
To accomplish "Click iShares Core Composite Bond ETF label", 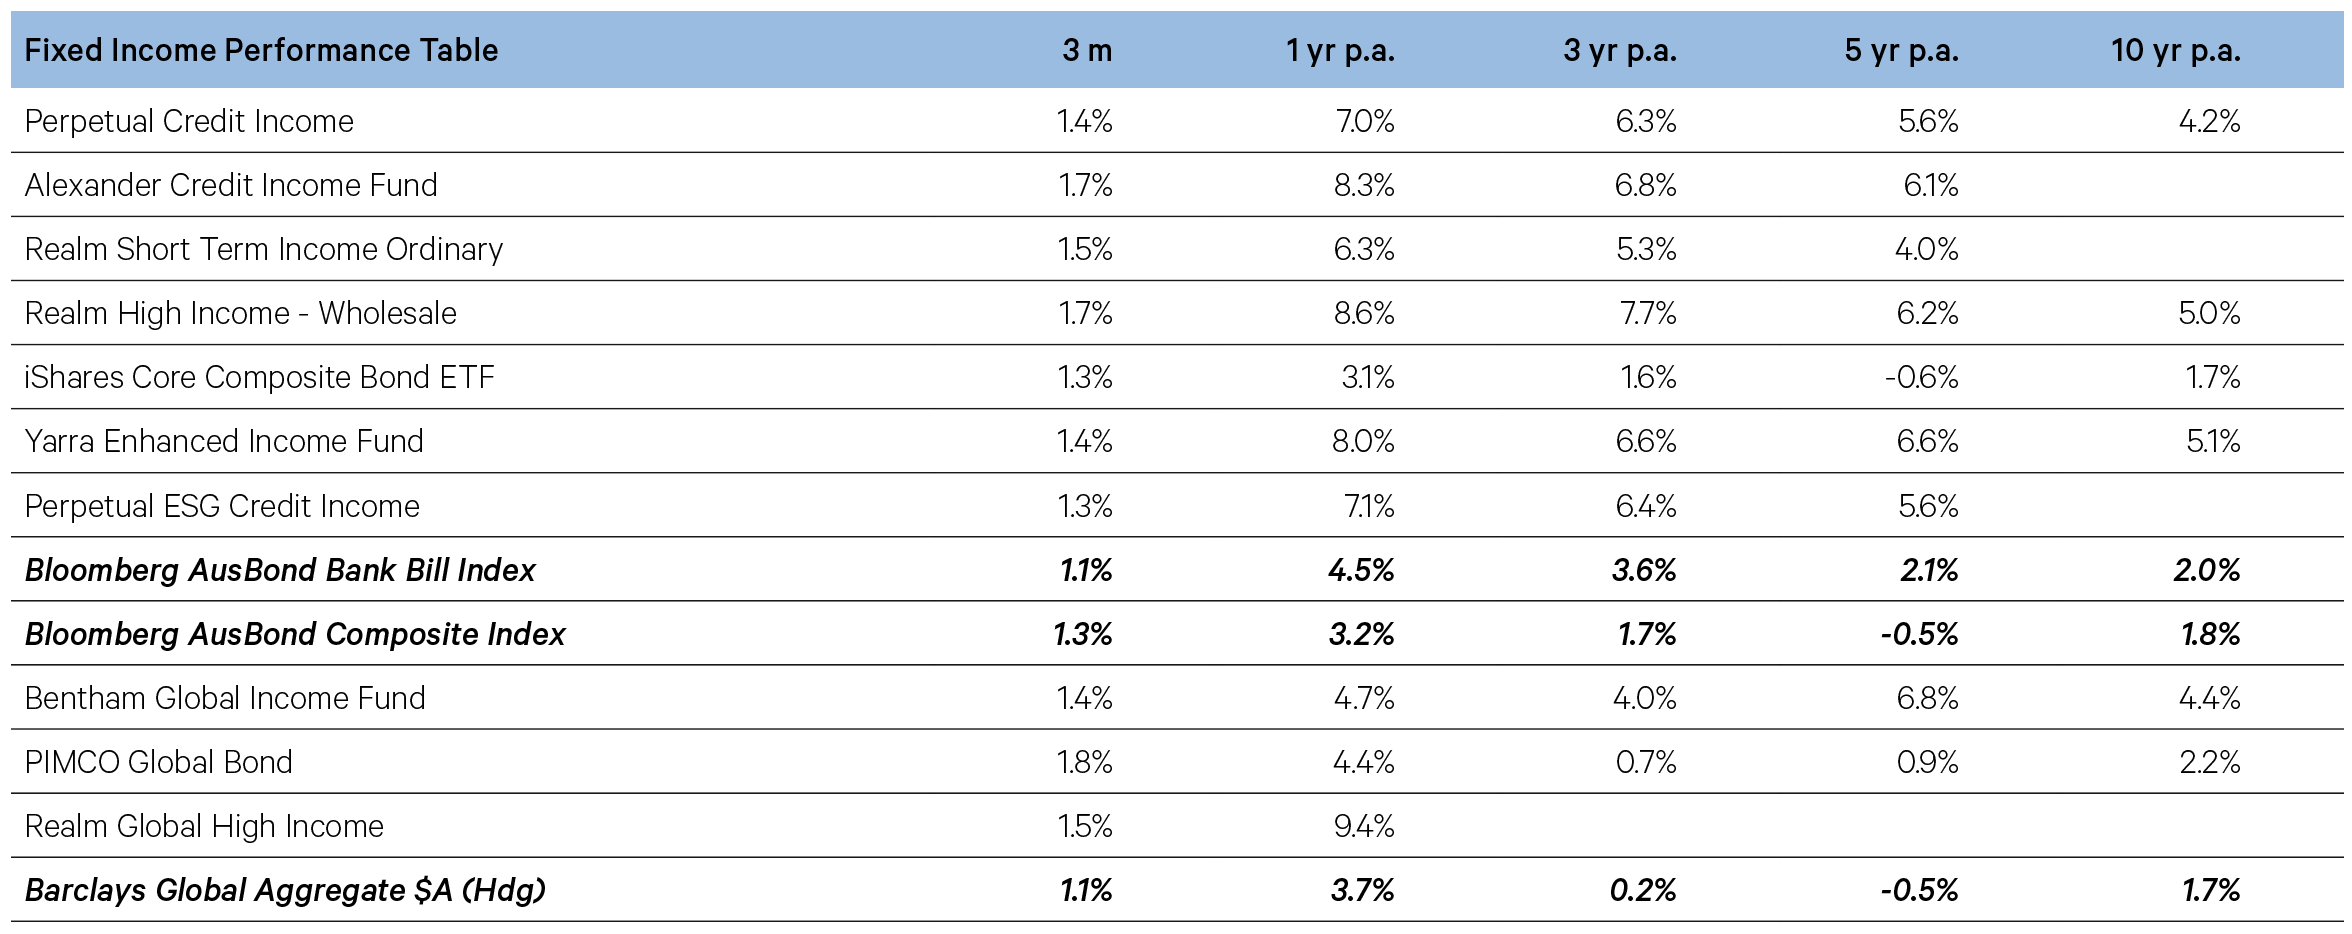I will [260, 377].
